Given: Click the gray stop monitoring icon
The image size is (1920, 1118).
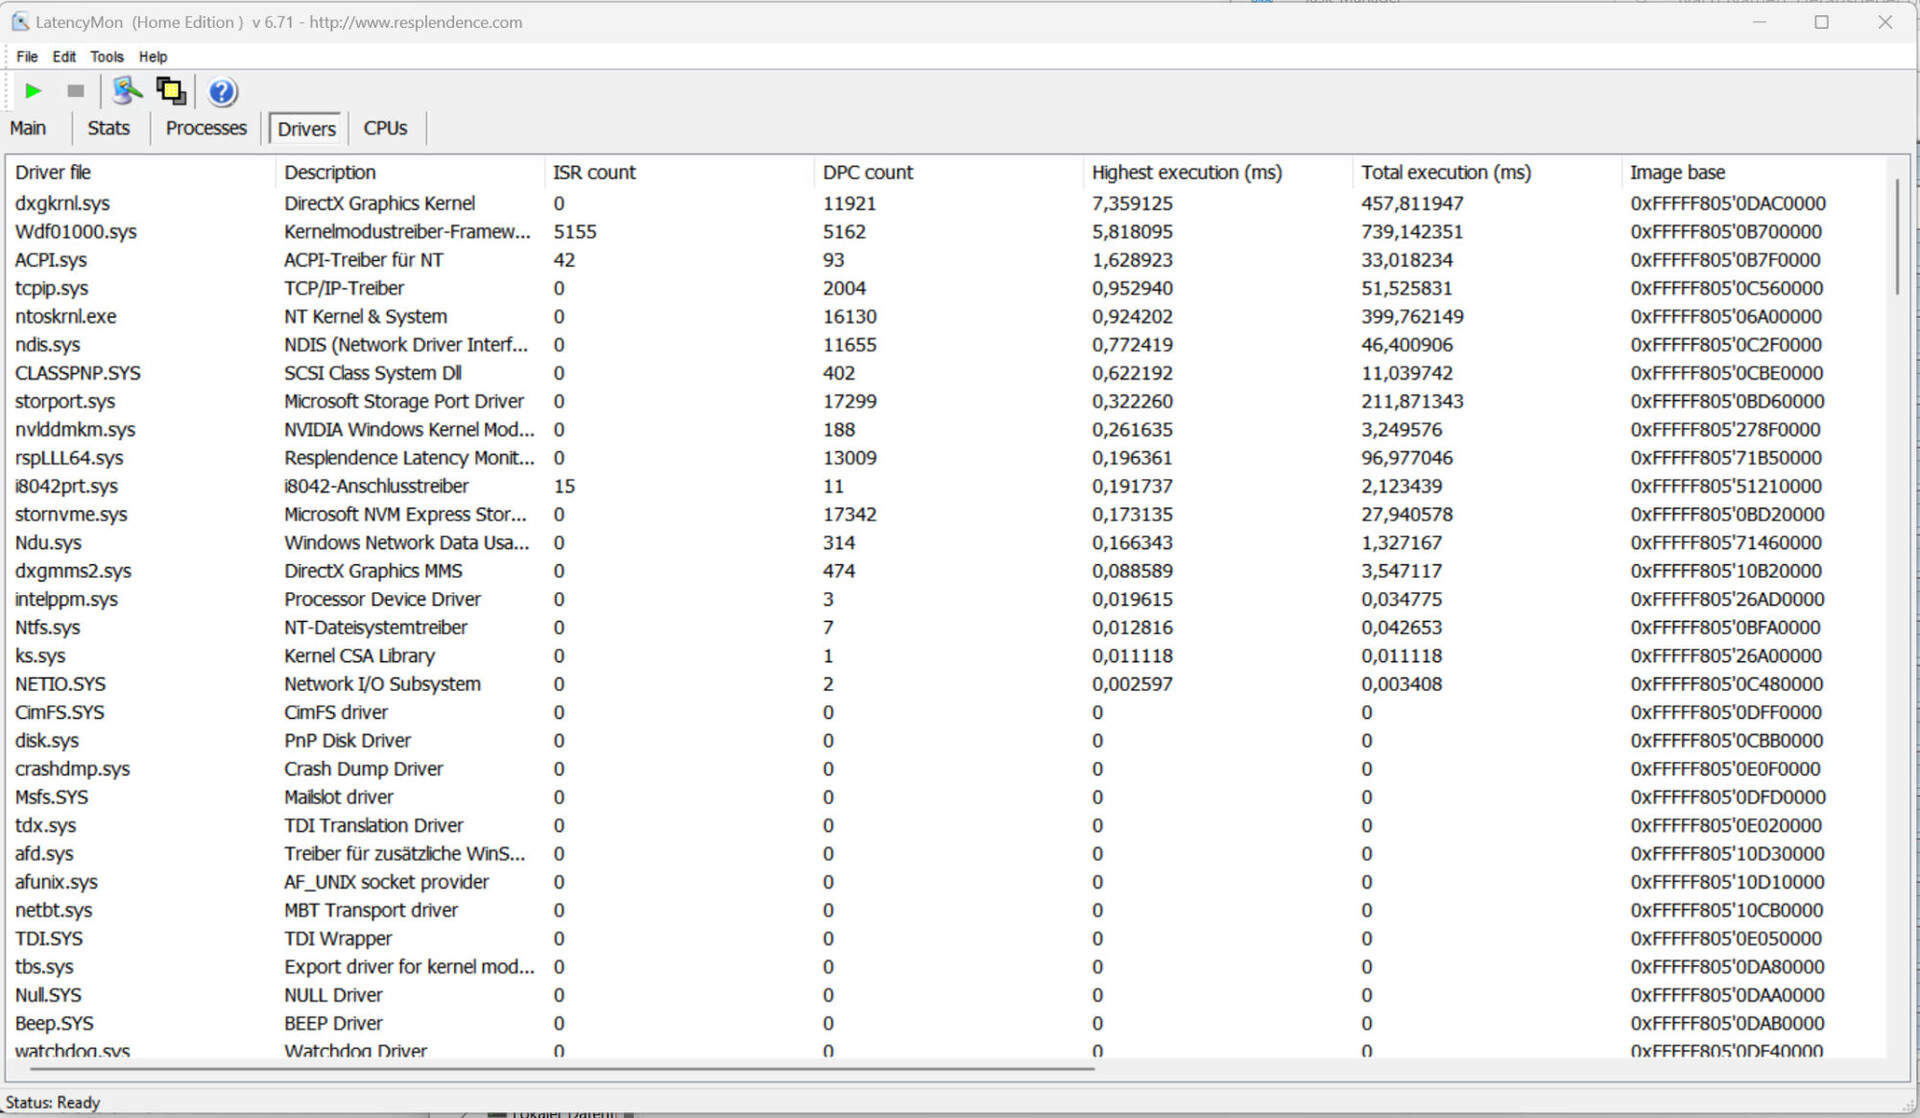Looking at the screenshot, I should 75,91.
